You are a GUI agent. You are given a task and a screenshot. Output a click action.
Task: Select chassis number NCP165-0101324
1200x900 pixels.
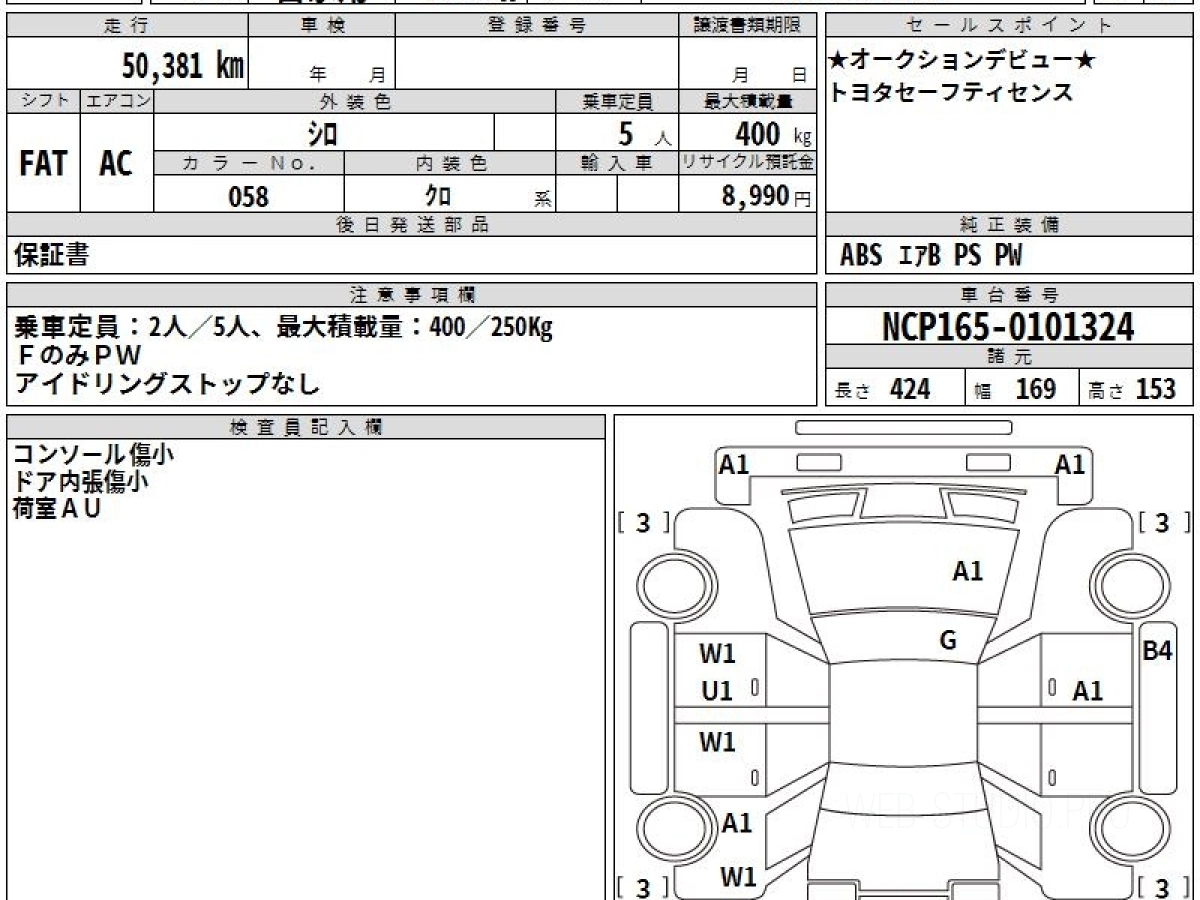(1009, 326)
